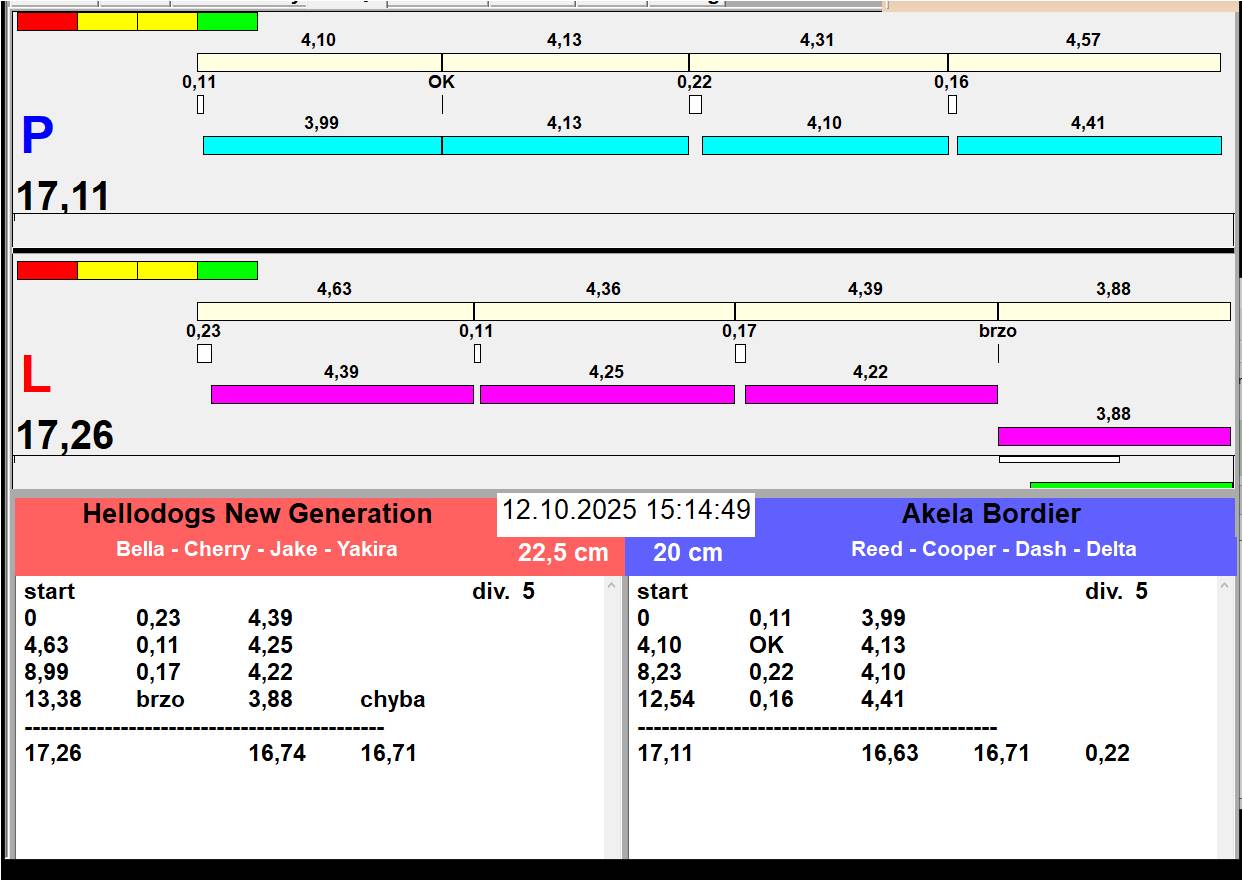Select the first yellow light in lane P
The height and width of the screenshot is (880, 1242).
click(107, 21)
